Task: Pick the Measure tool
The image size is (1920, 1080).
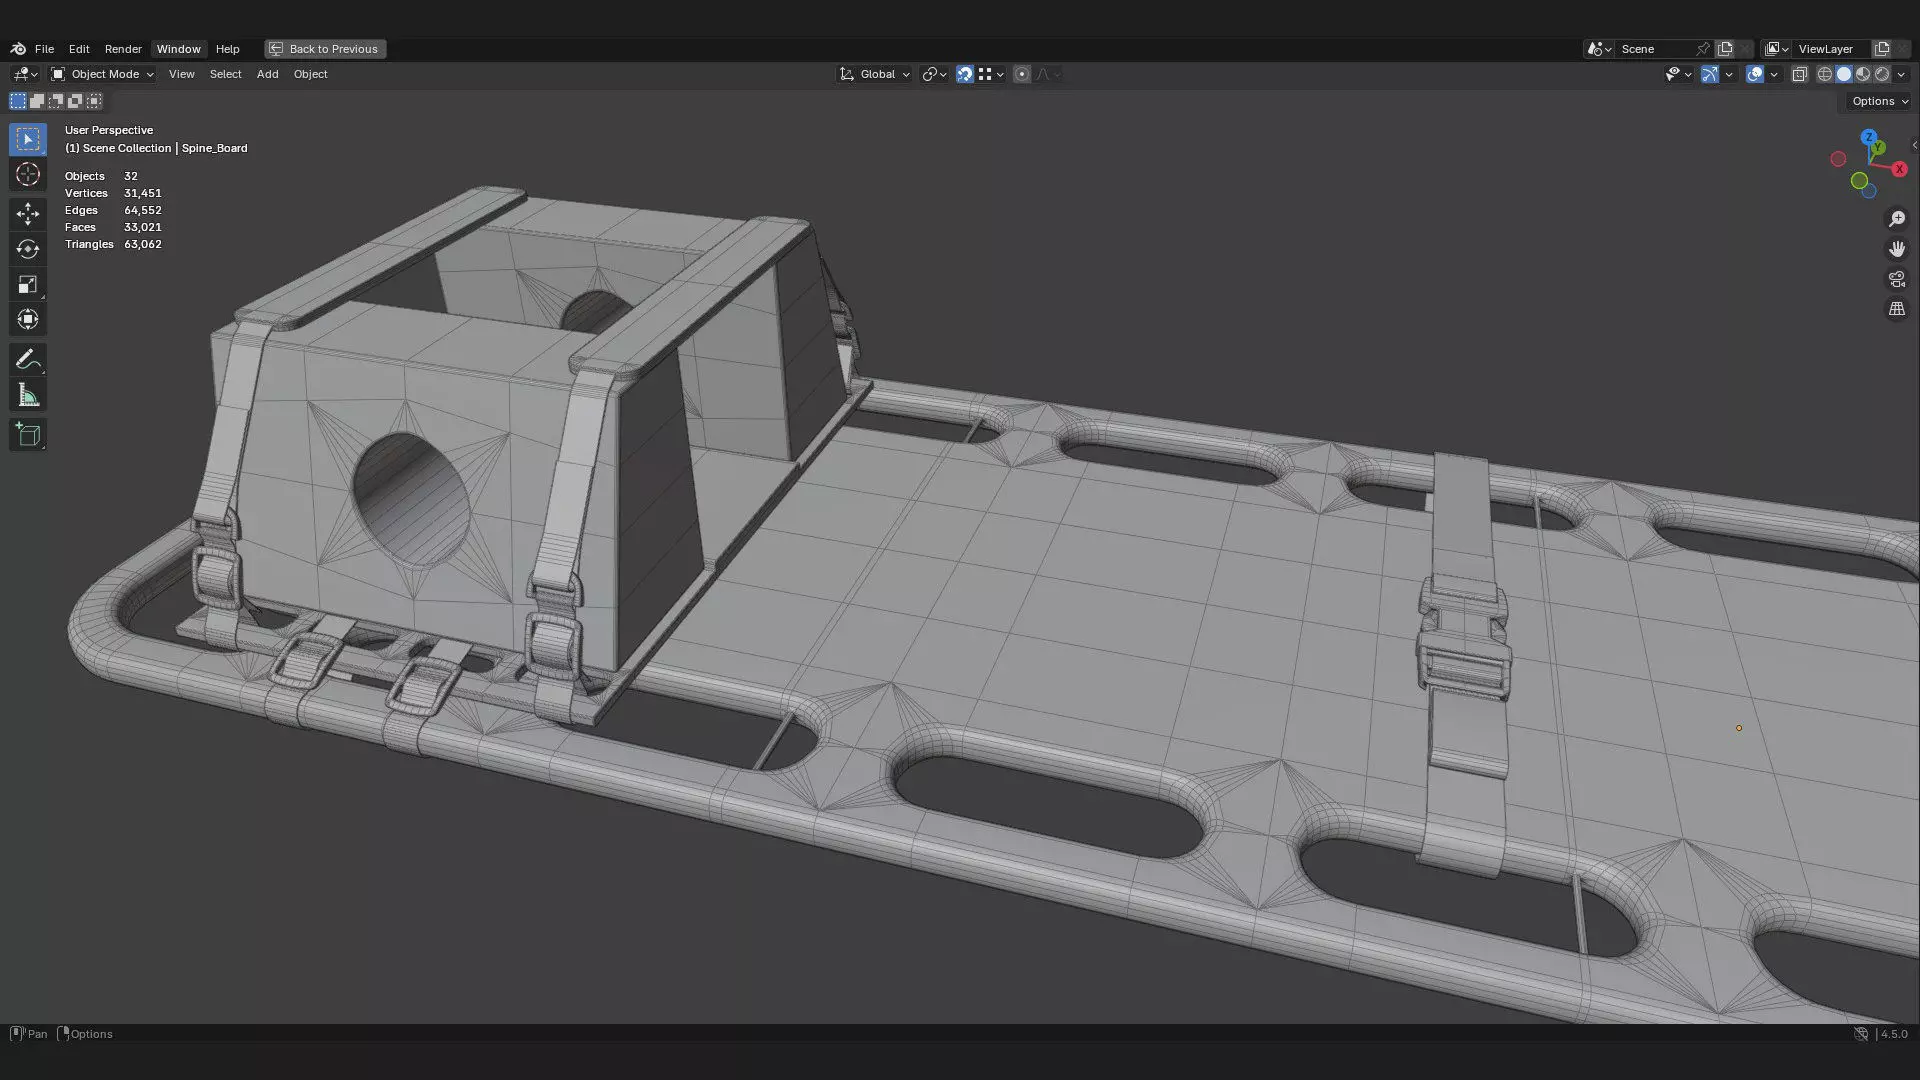Action: (28, 396)
